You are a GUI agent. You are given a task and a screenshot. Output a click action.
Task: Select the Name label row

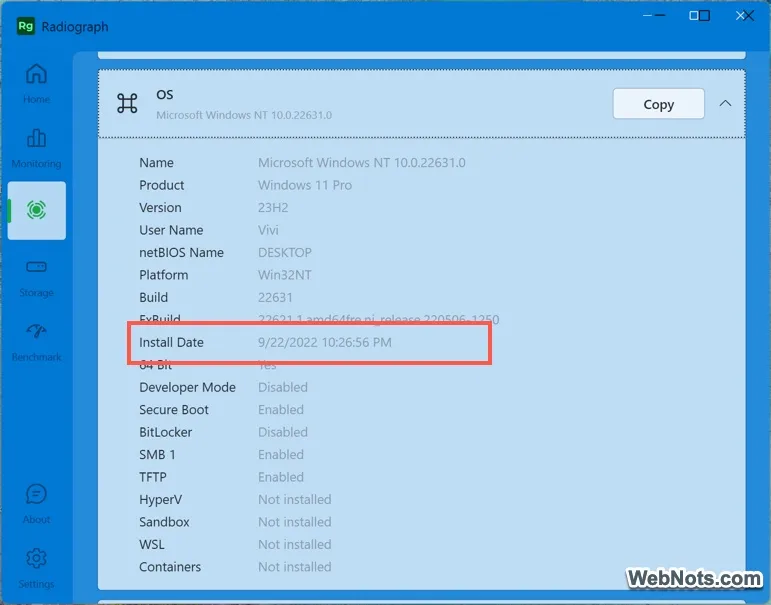tap(156, 163)
